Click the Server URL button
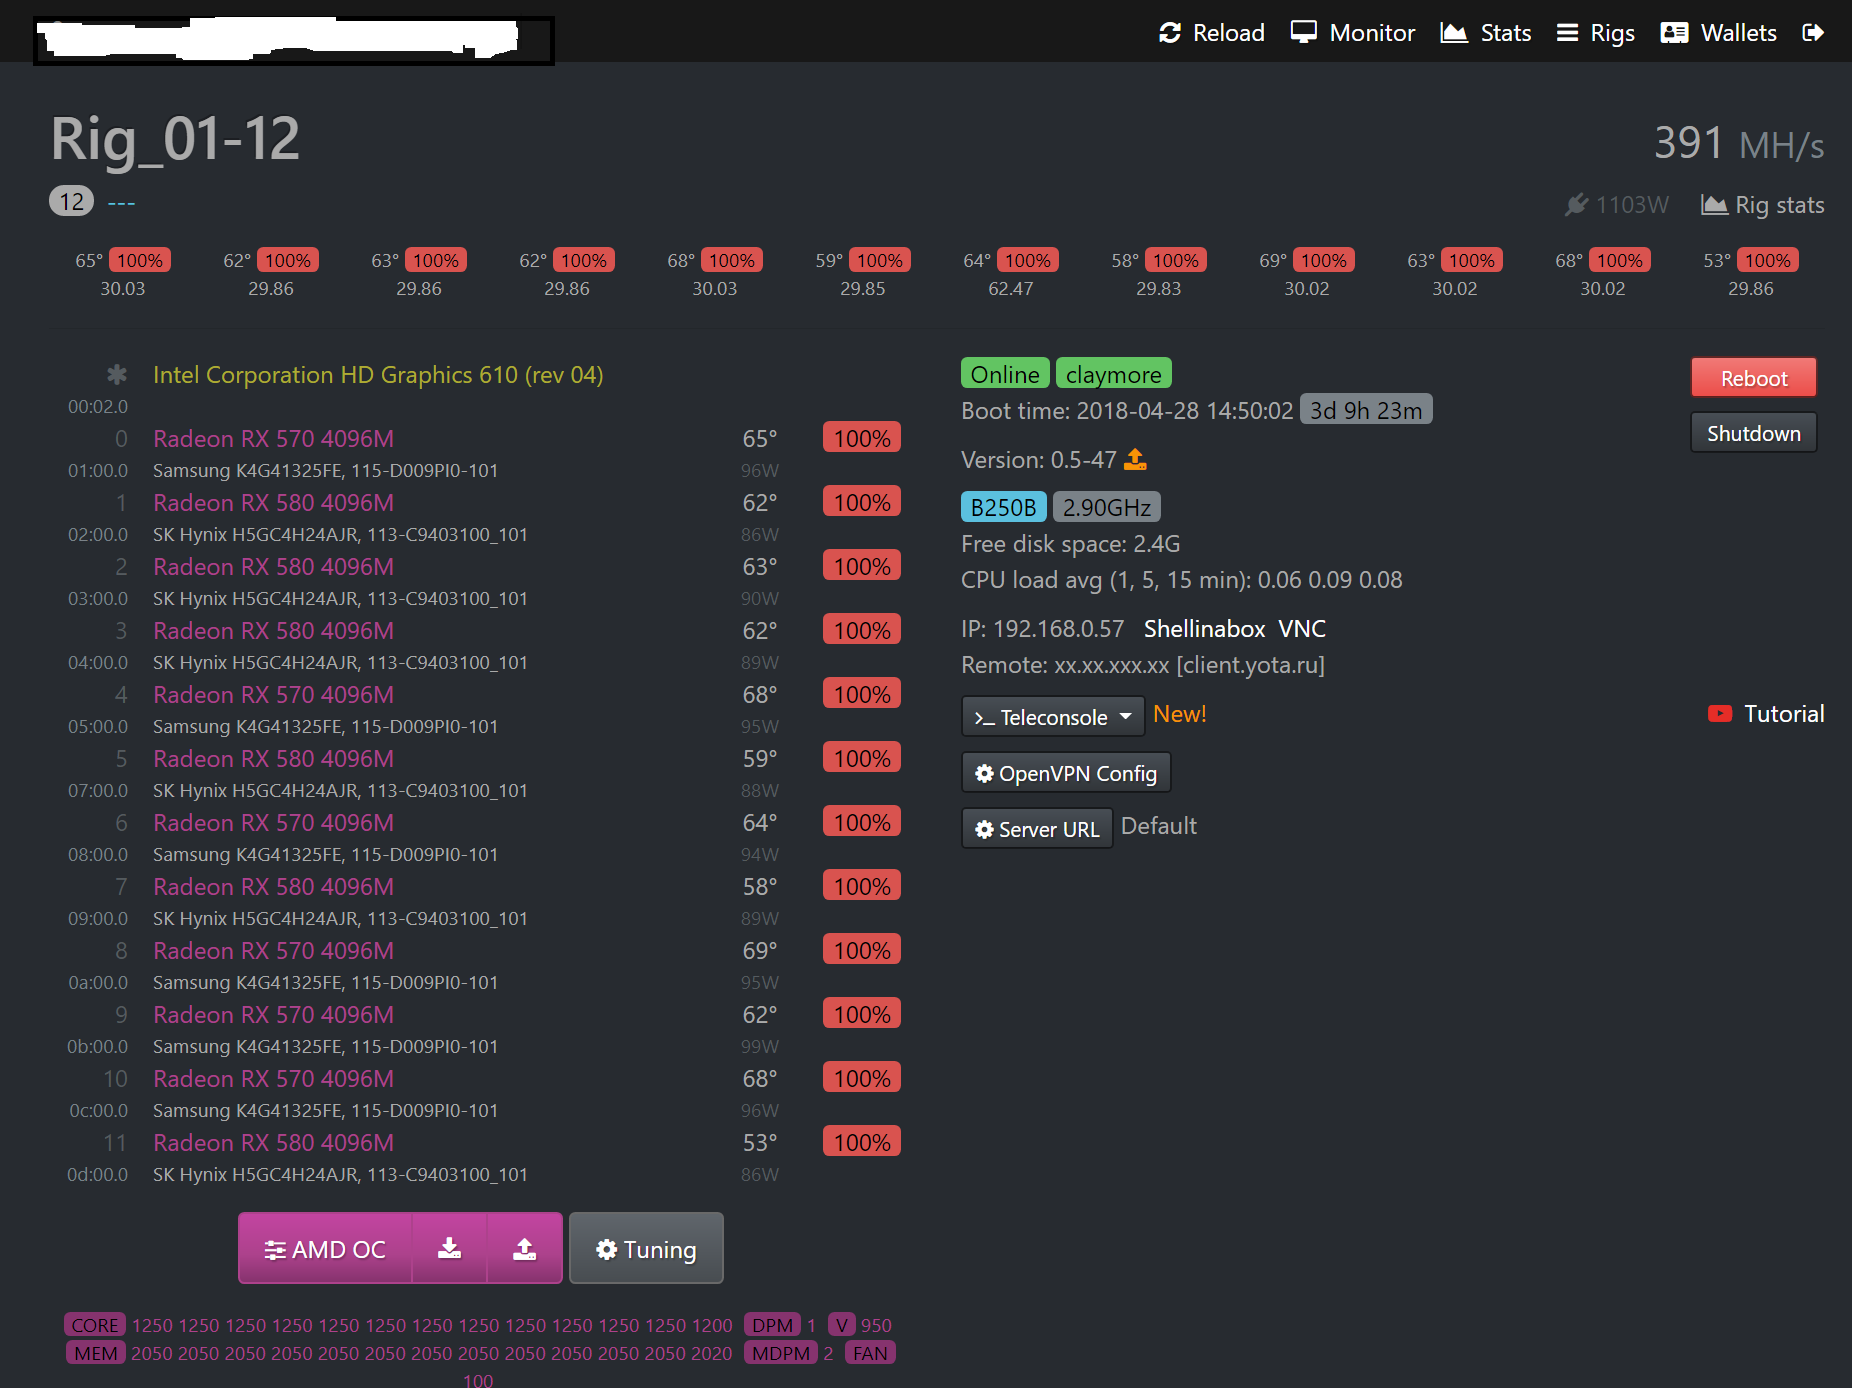1852x1388 pixels. coord(1037,829)
